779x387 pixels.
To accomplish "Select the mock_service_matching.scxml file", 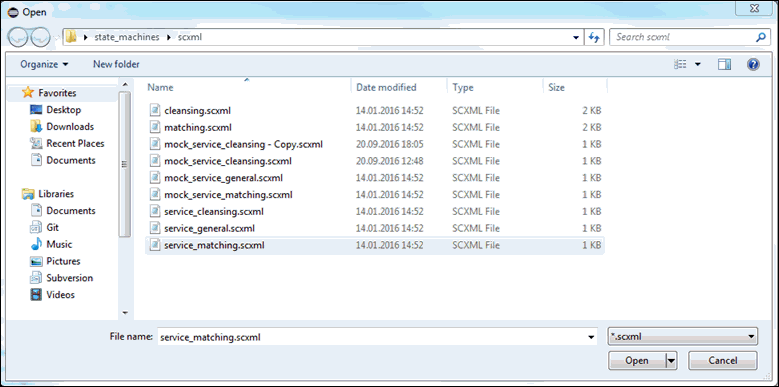I will [x=228, y=195].
